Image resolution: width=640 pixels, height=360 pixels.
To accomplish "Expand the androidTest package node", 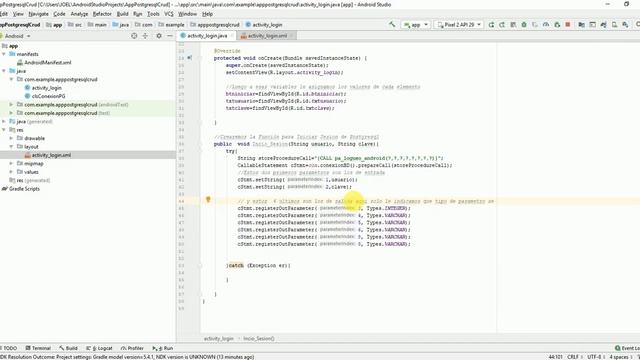I will 11,104.
